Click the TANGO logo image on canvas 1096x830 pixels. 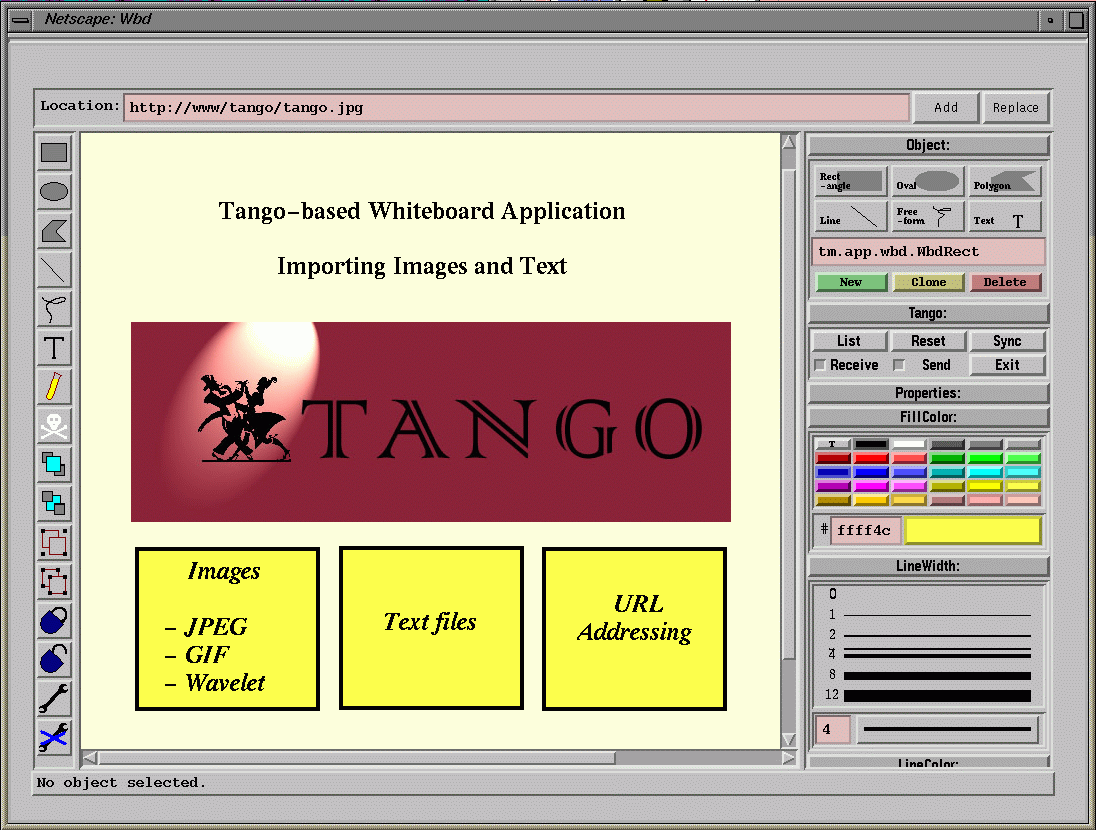pyautogui.click(x=431, y=422)
